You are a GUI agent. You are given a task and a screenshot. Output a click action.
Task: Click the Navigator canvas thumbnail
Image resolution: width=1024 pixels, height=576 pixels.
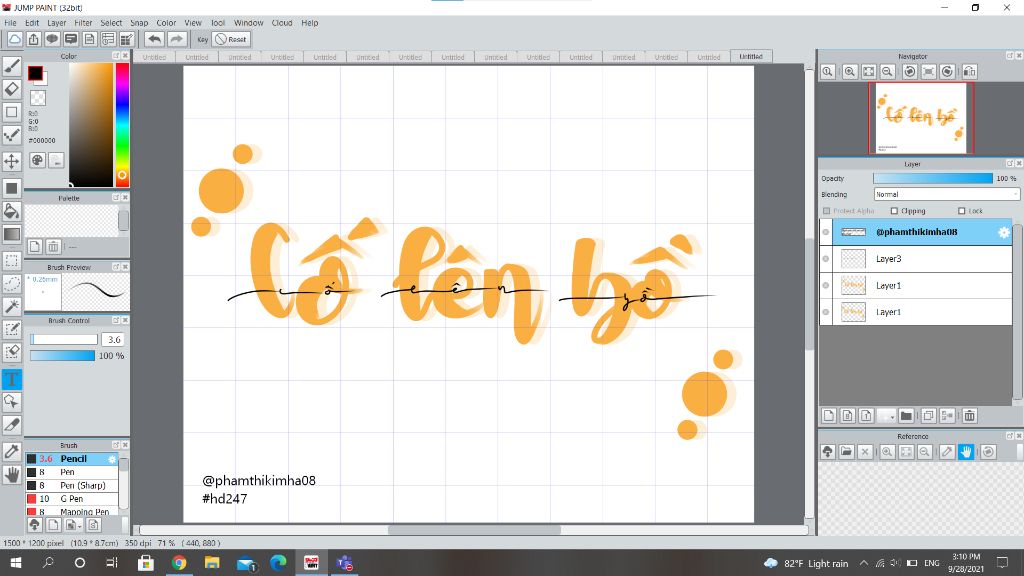pos(921,118)
